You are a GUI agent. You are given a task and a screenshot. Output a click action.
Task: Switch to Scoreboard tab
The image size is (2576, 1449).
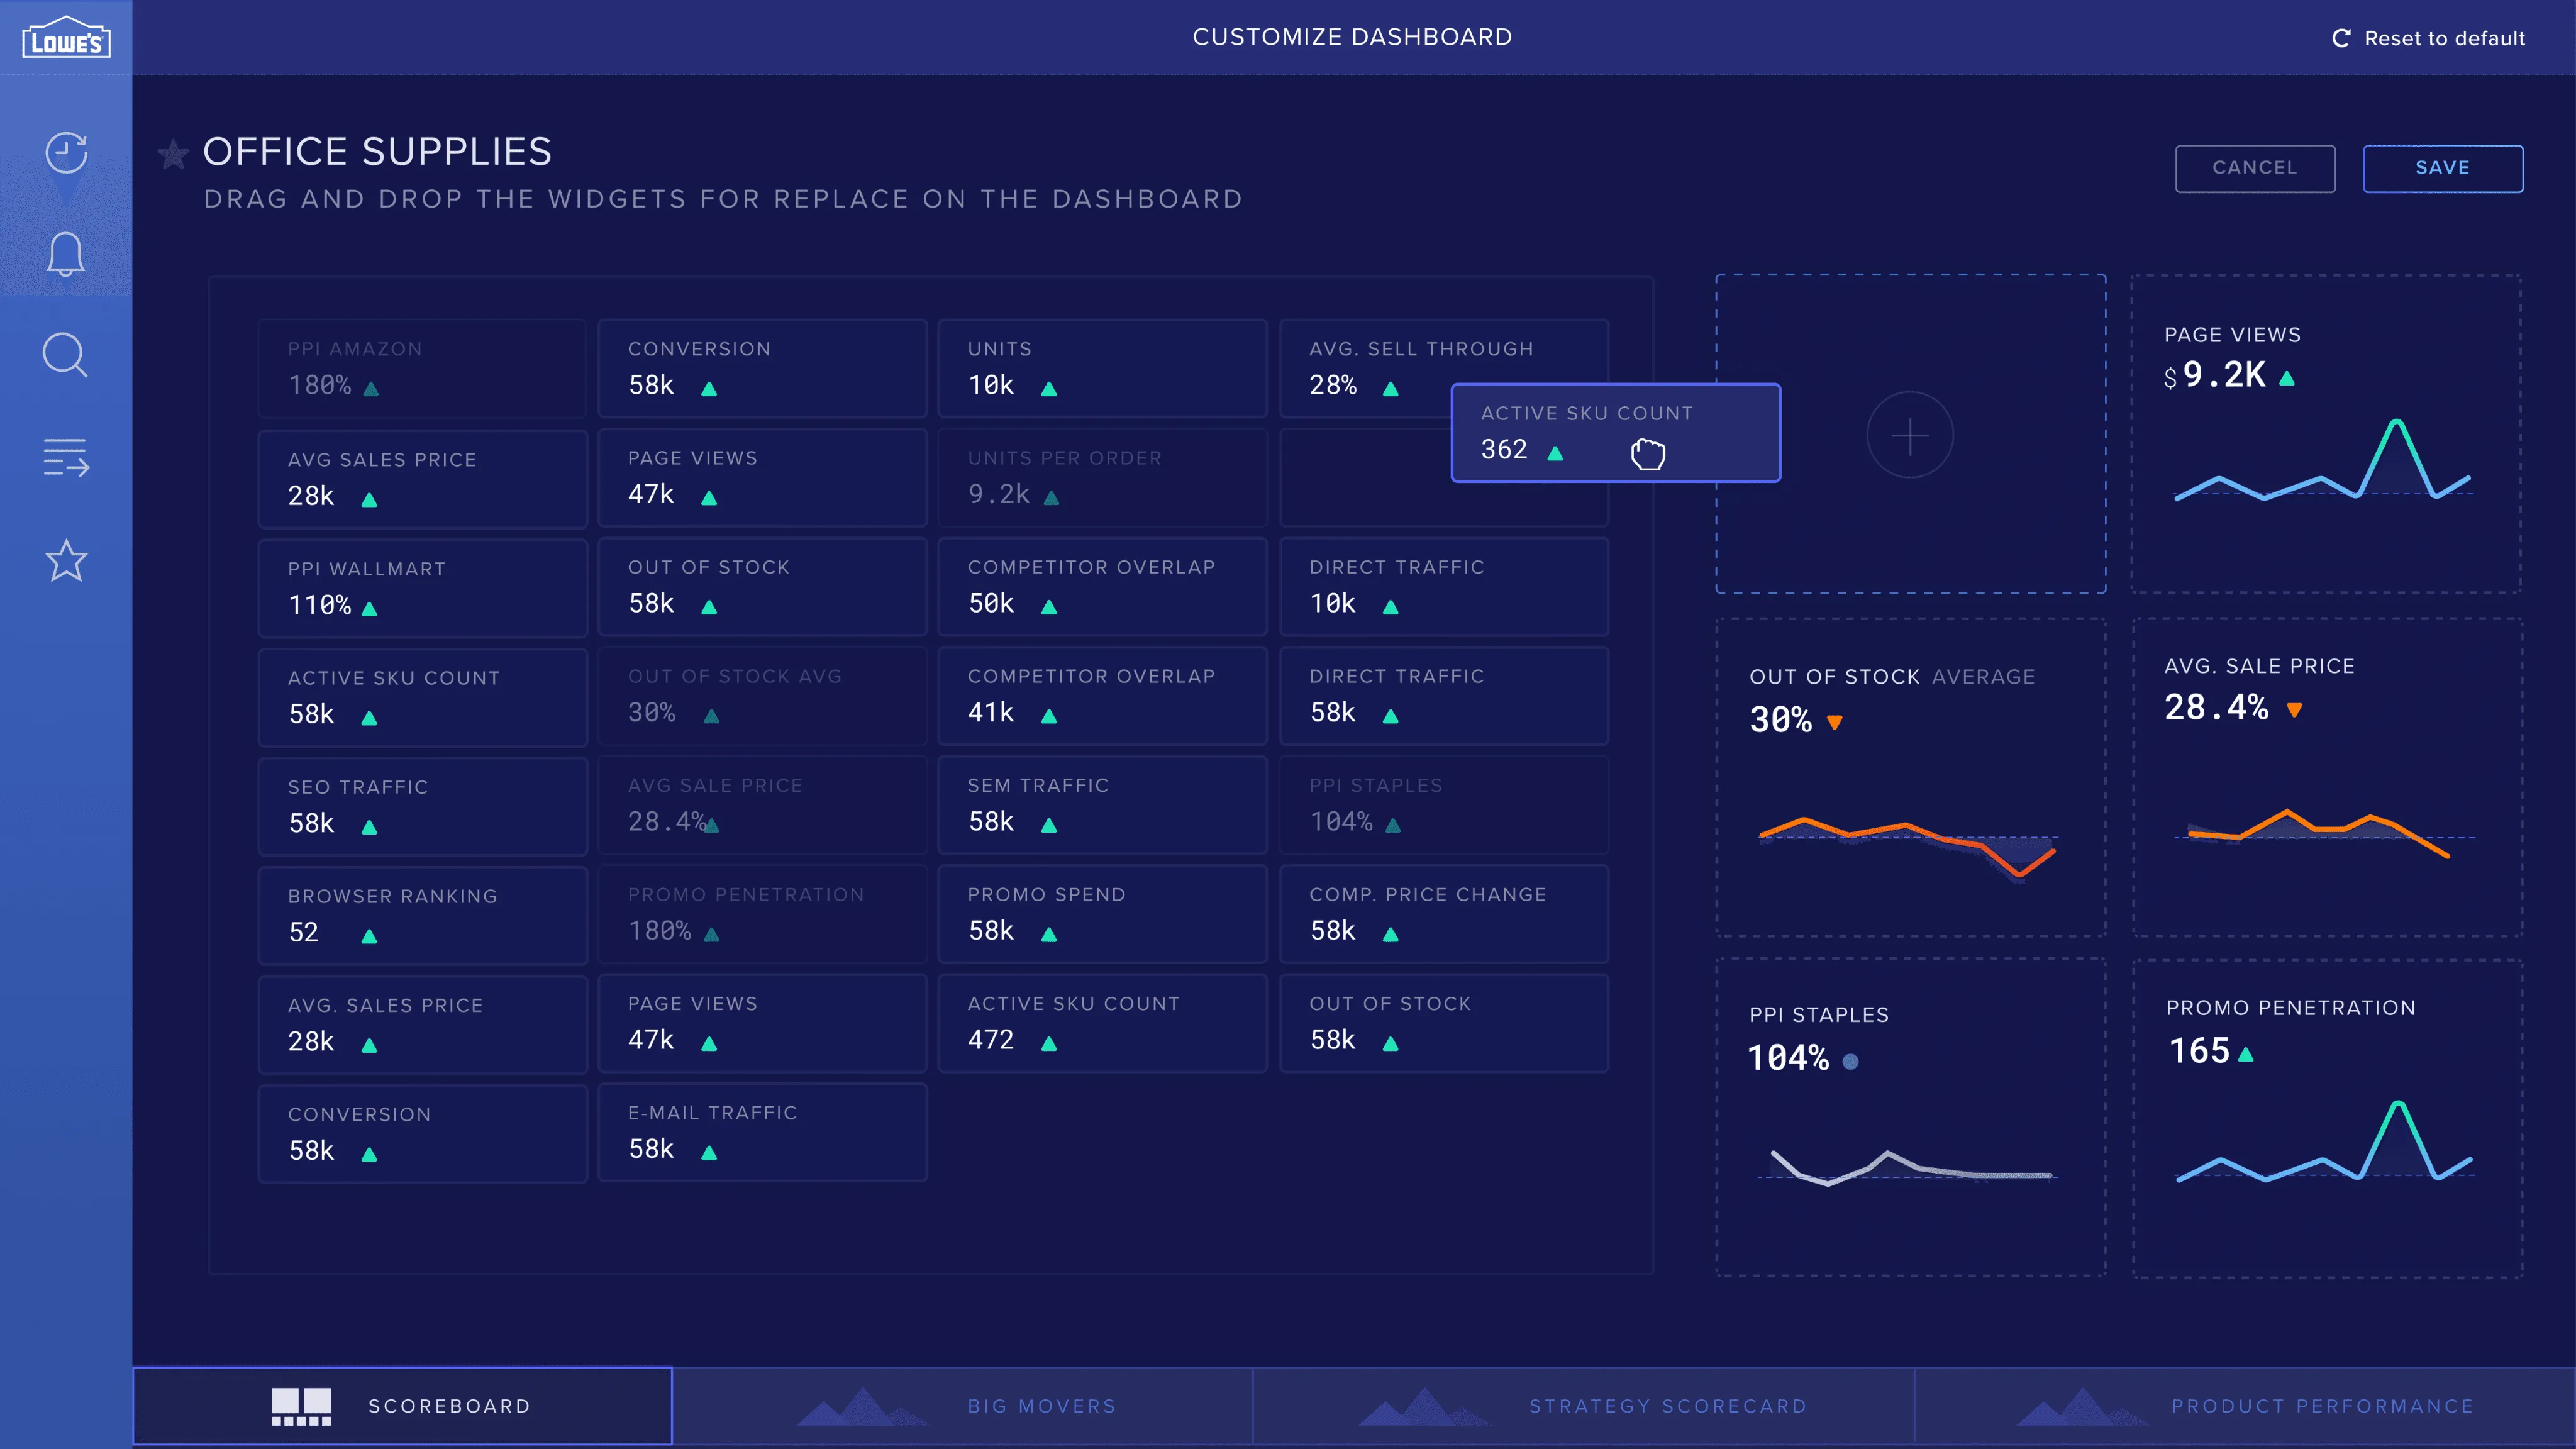(402, 1406)
